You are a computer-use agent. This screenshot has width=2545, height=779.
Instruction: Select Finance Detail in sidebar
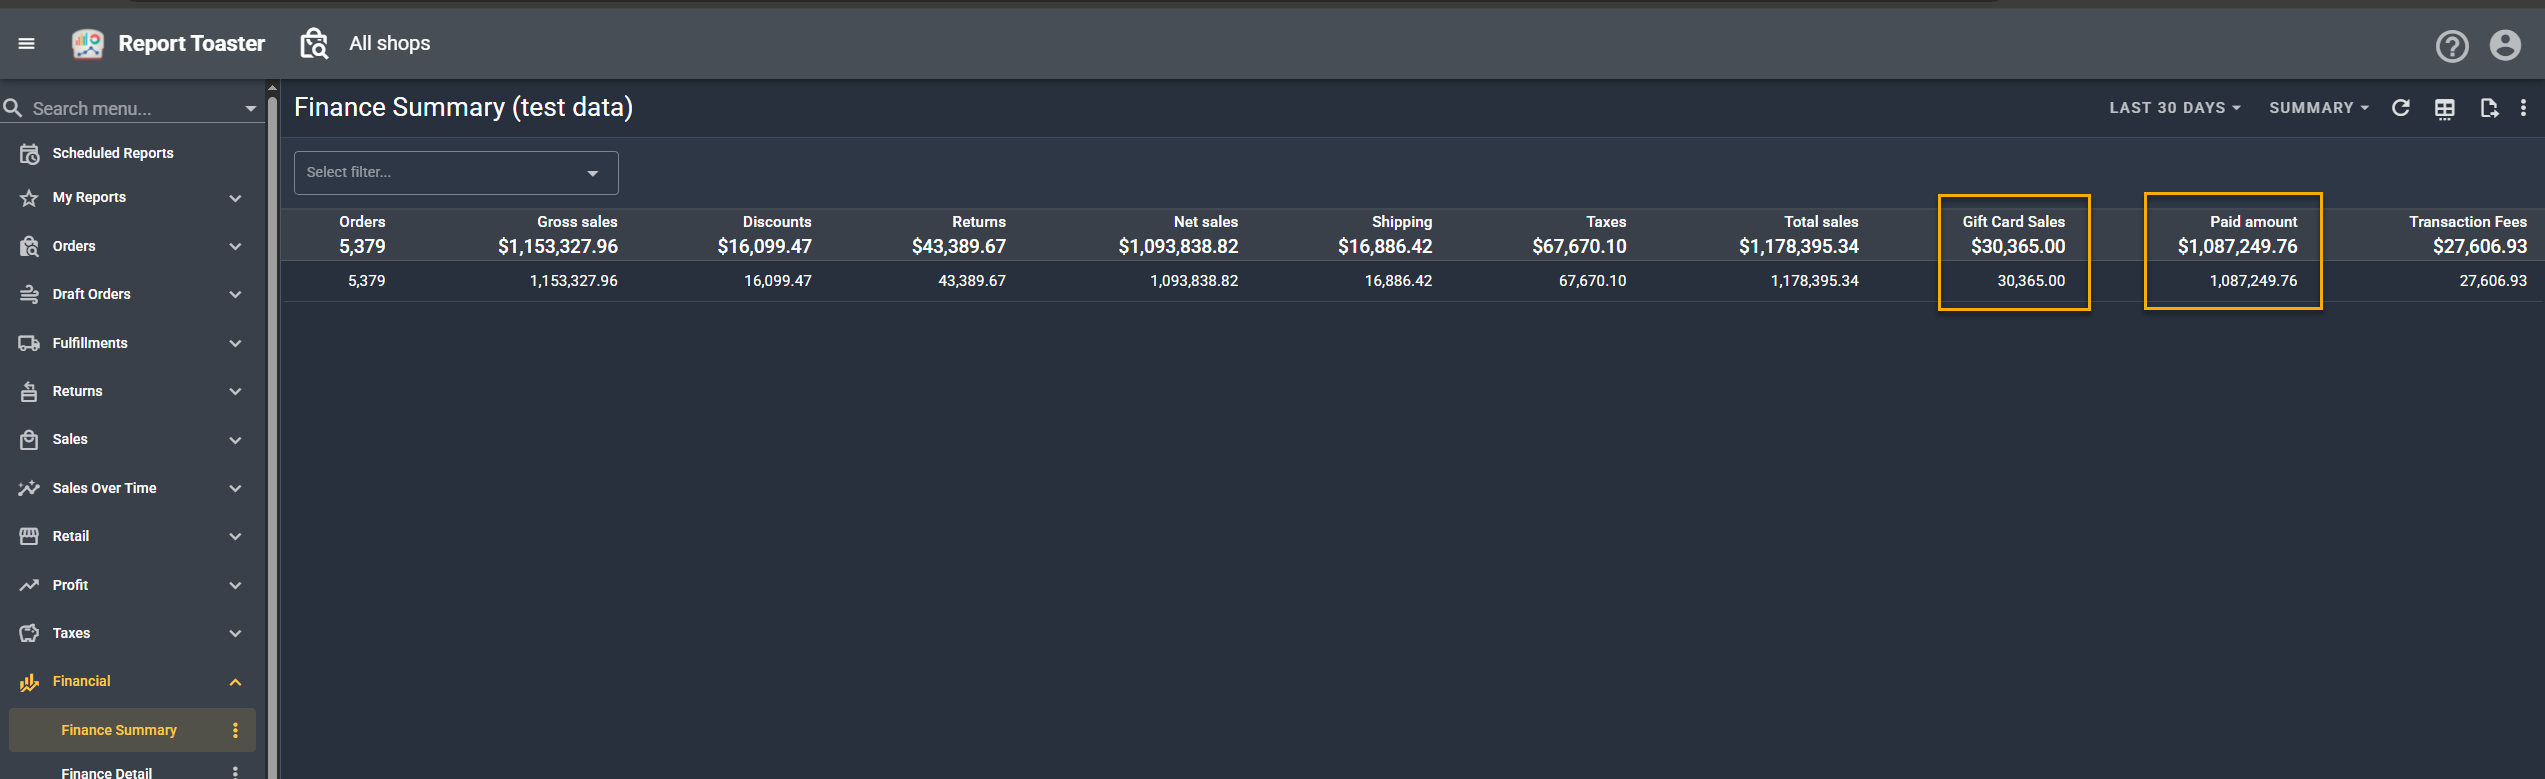click(106, 772)
